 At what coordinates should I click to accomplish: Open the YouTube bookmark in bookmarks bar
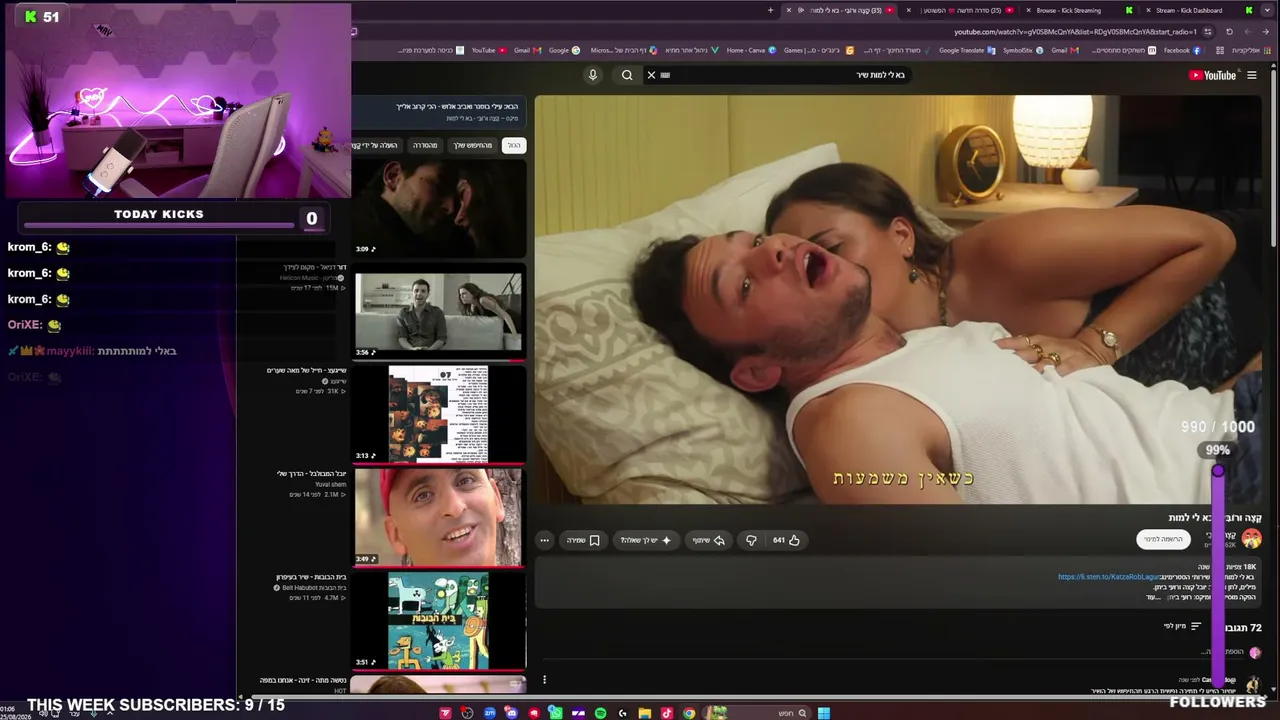pyautogui.click(x=489, y=50)
